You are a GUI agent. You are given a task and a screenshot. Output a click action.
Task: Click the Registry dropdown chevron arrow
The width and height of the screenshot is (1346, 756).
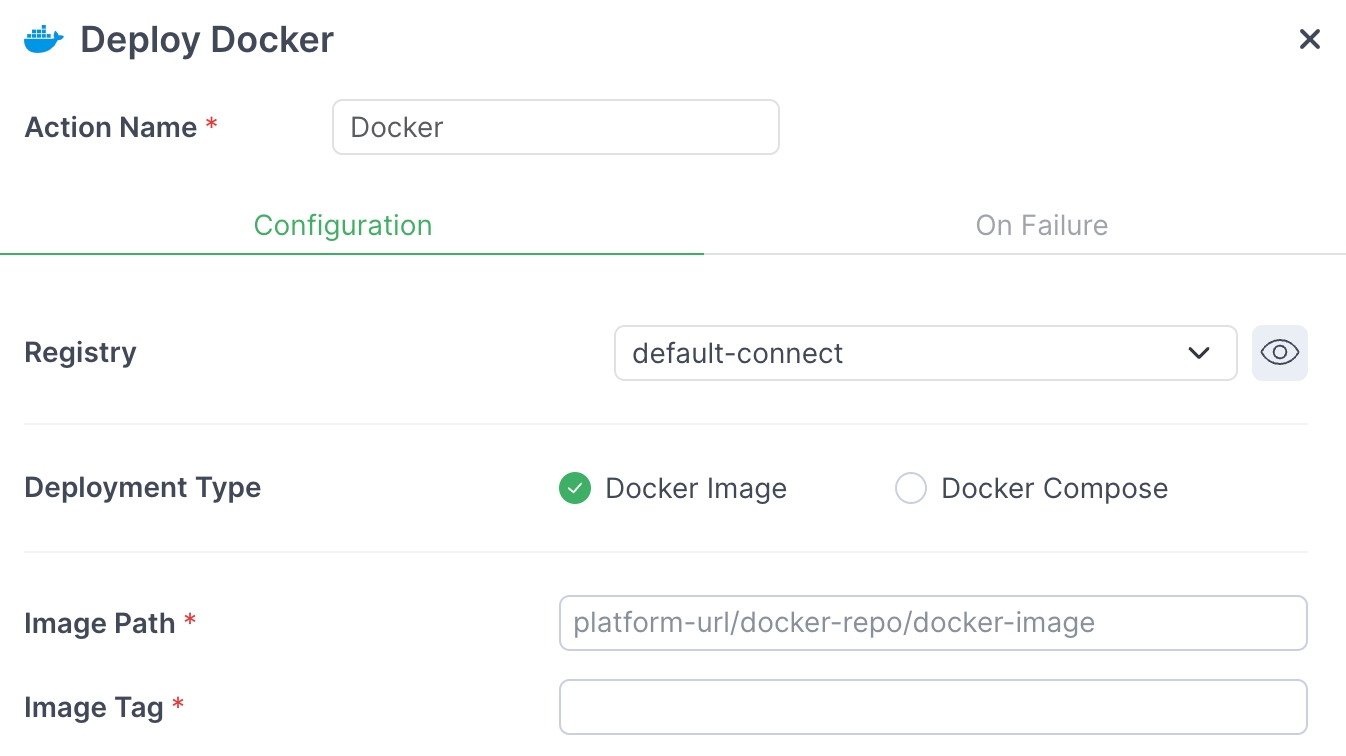point(1199,353)
